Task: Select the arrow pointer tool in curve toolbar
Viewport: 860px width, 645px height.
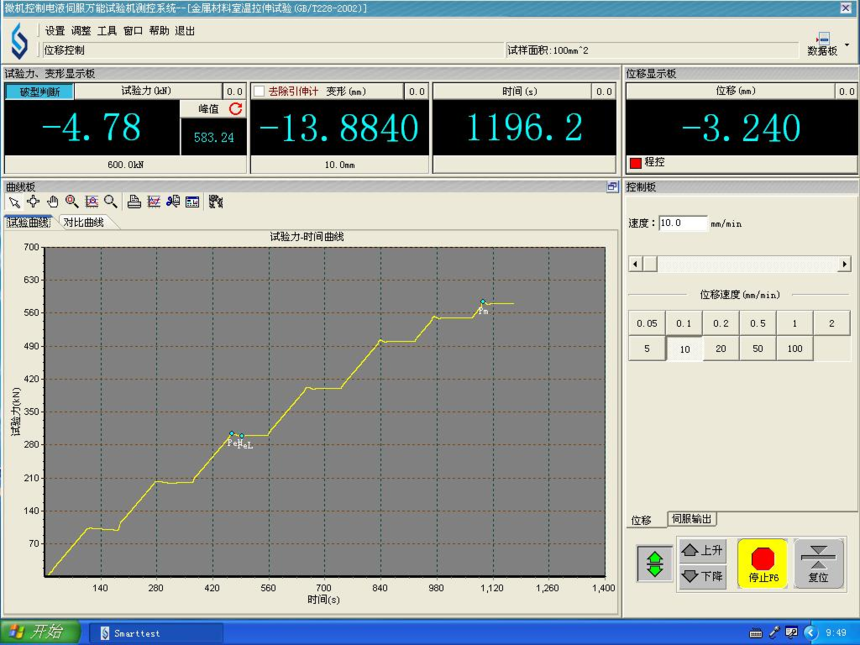Action: click(14, 202)
